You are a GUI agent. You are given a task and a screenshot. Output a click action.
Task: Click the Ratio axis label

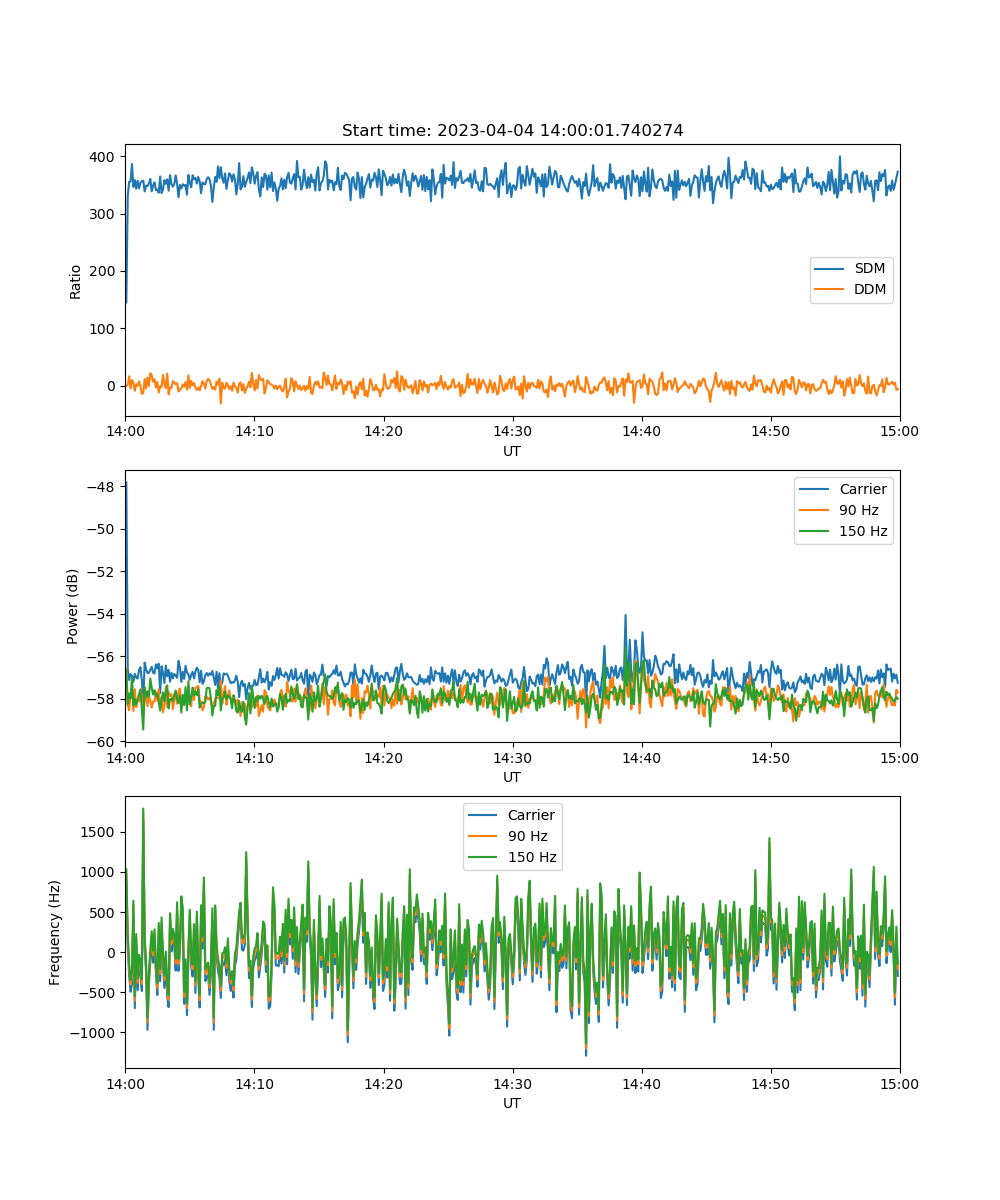coord(76,280)
